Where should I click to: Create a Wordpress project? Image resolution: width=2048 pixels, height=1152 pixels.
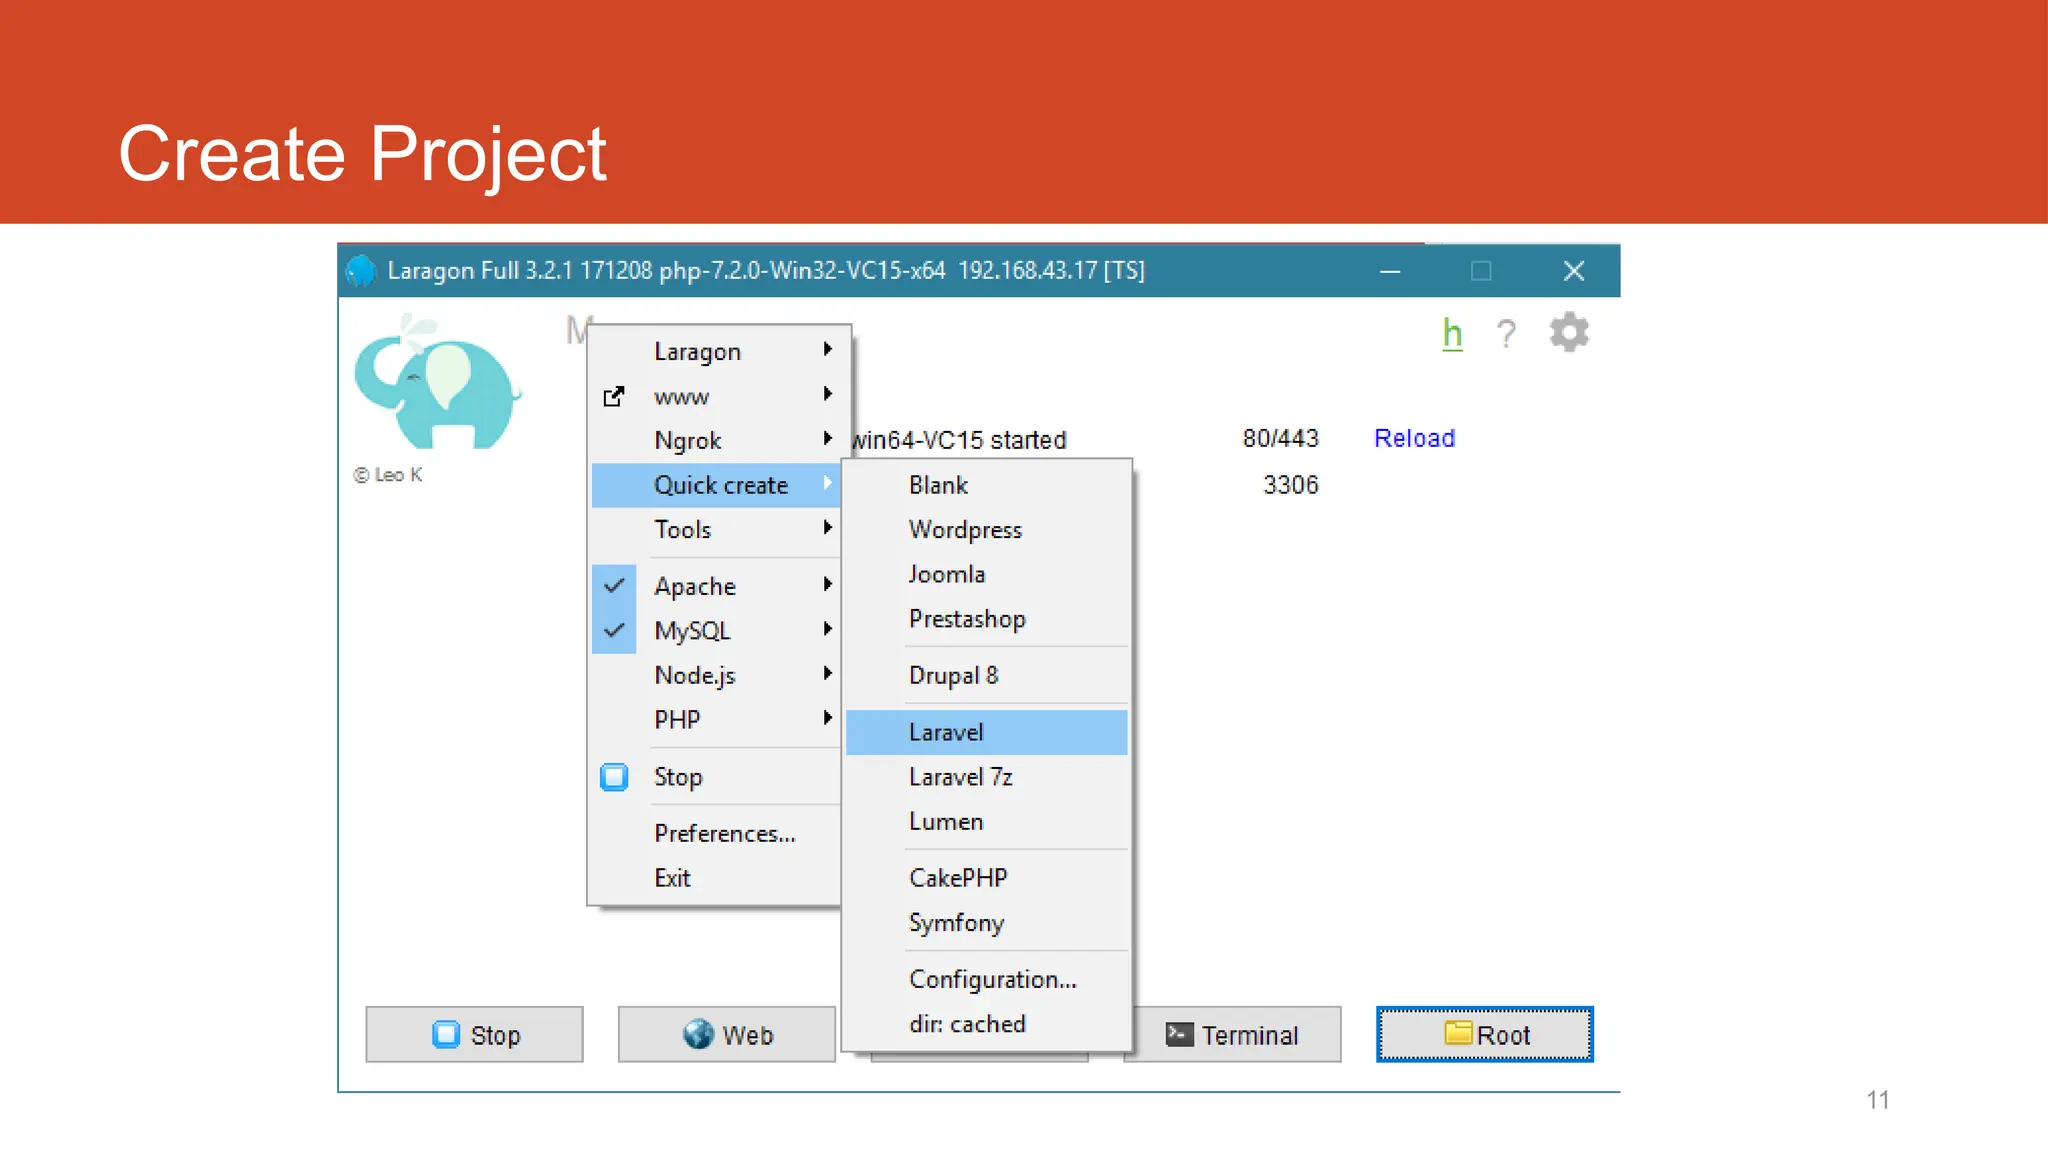tap(987, 529)
